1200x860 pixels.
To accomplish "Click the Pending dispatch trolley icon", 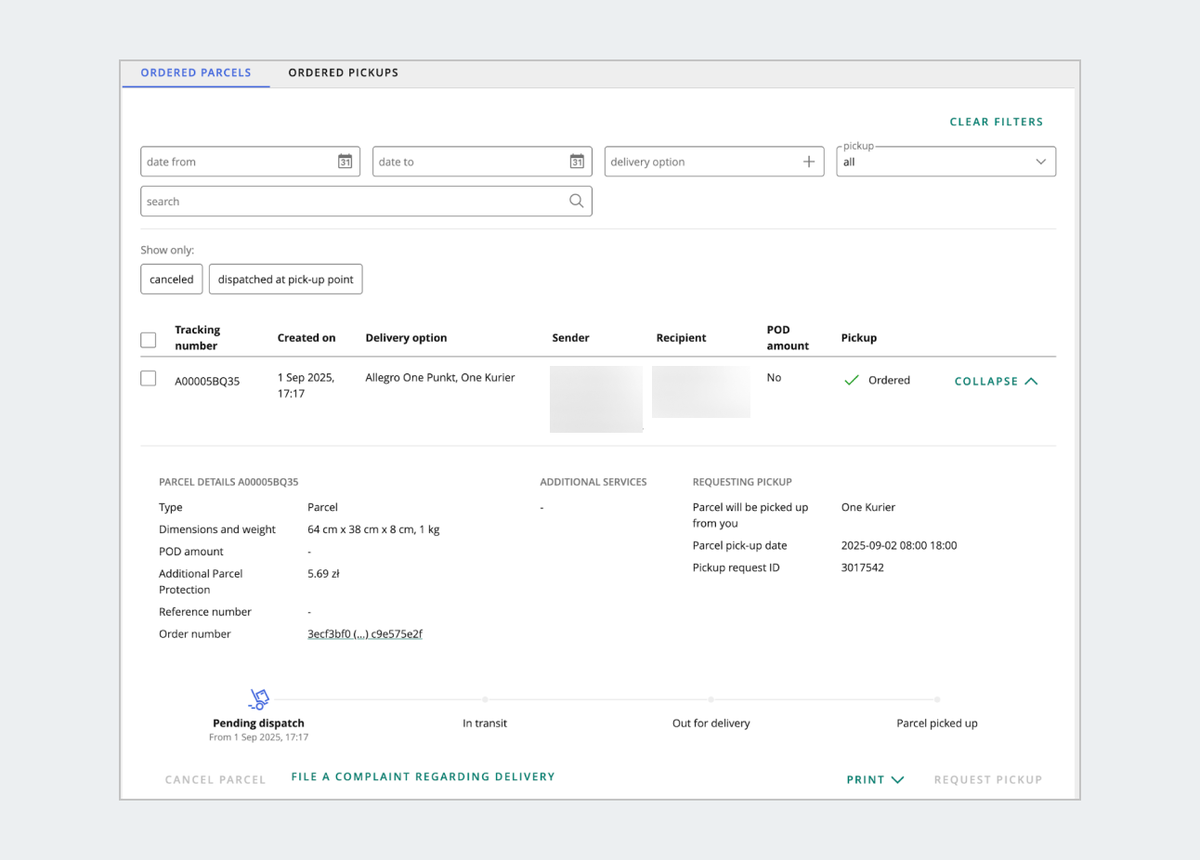I will pyautogui.click(x=259, y=698).
